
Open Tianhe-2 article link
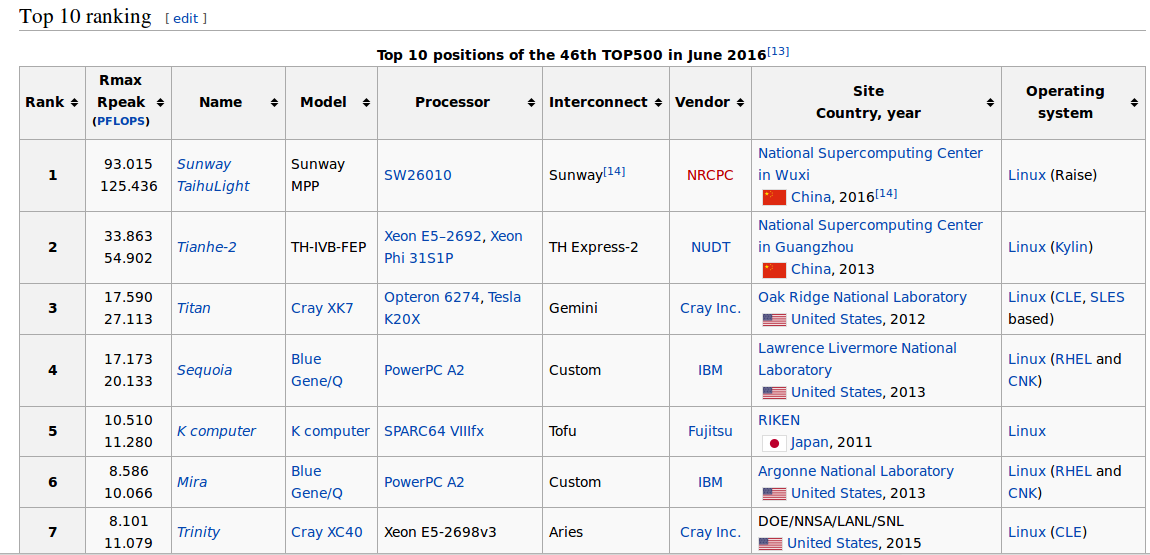[206, 247]
